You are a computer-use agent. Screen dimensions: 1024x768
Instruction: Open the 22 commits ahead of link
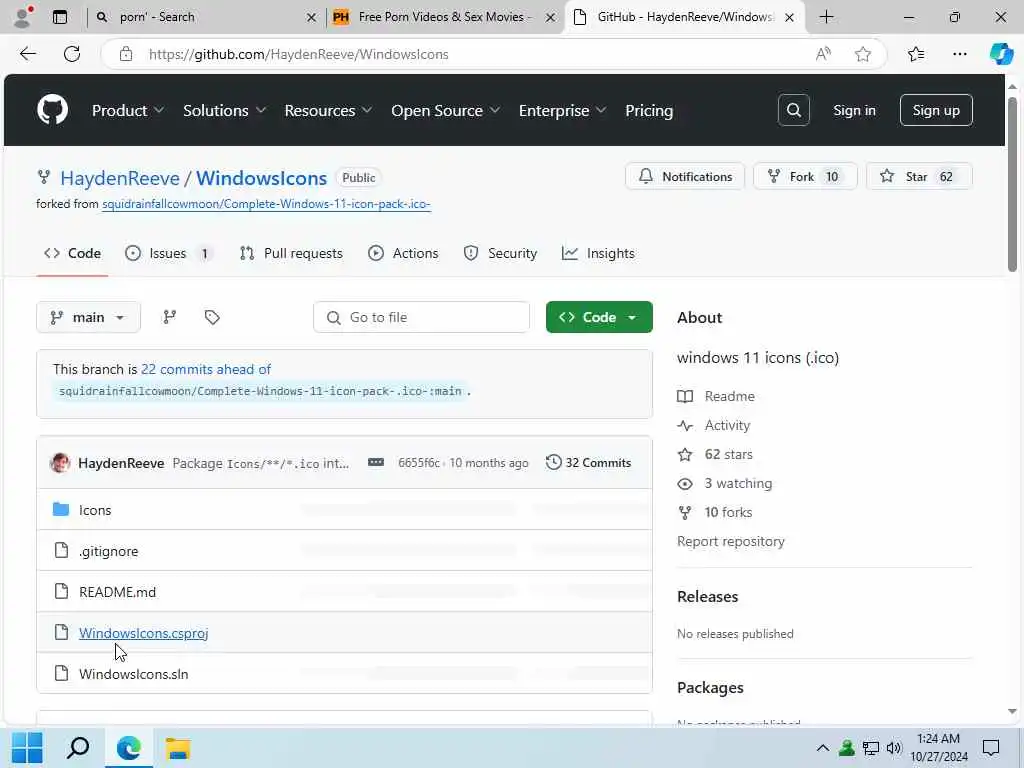[206, 369]
